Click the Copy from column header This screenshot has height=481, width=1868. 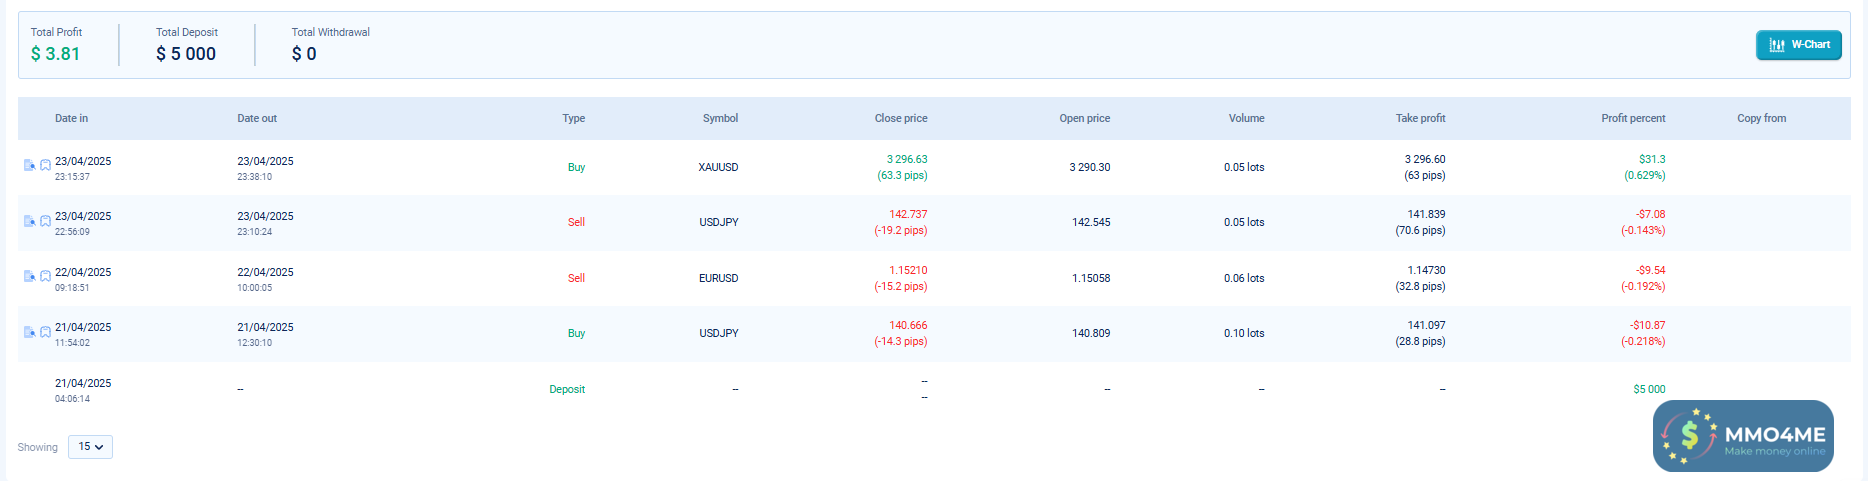point(1761,118)
